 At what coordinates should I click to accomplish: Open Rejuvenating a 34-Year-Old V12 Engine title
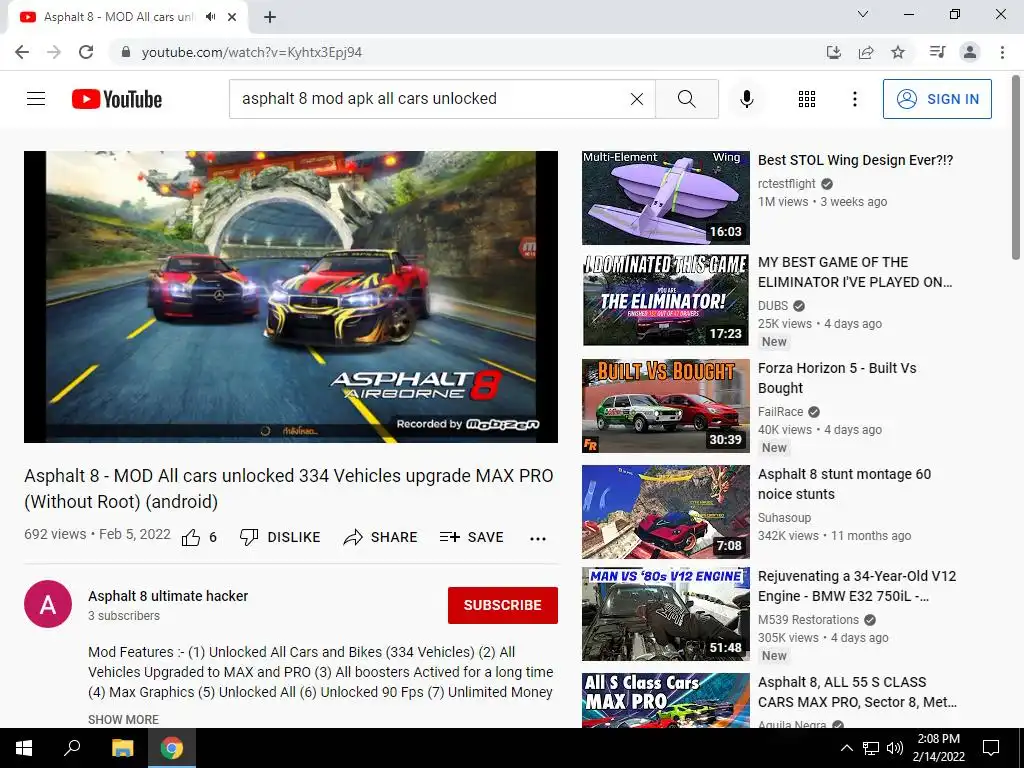pos(857,586)
